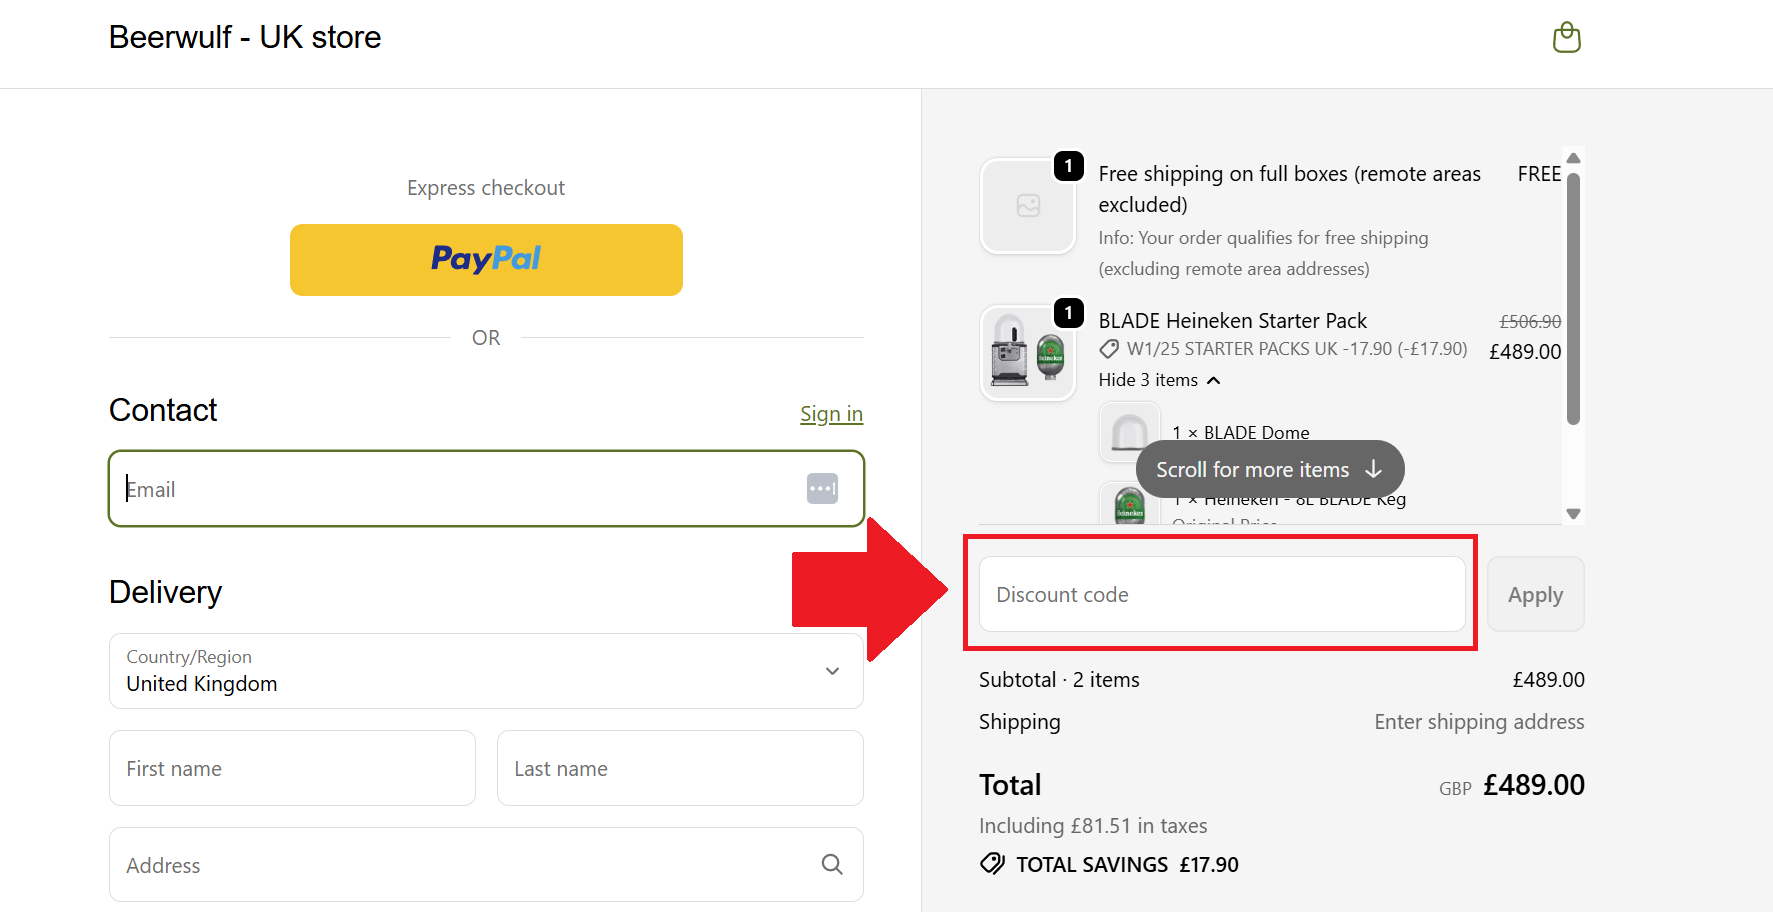Click the Discount code input field
Screen dimensions: 1773x912
click(x=1221, y=594)
